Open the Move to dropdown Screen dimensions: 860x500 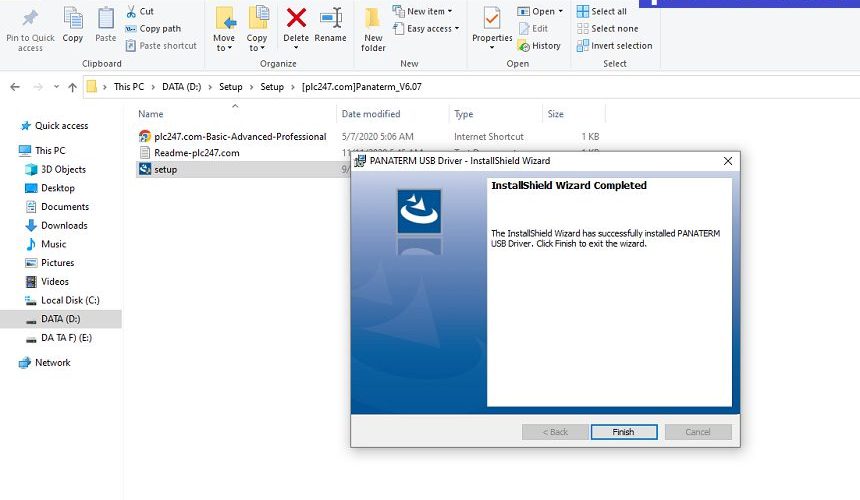[224, 43]
